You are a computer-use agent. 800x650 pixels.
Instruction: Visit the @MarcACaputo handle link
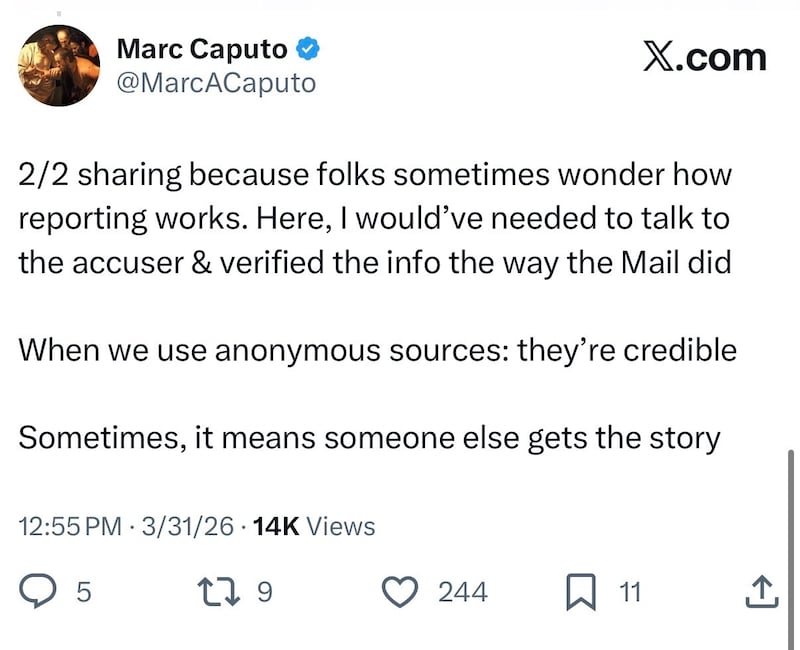coord(216,82)
